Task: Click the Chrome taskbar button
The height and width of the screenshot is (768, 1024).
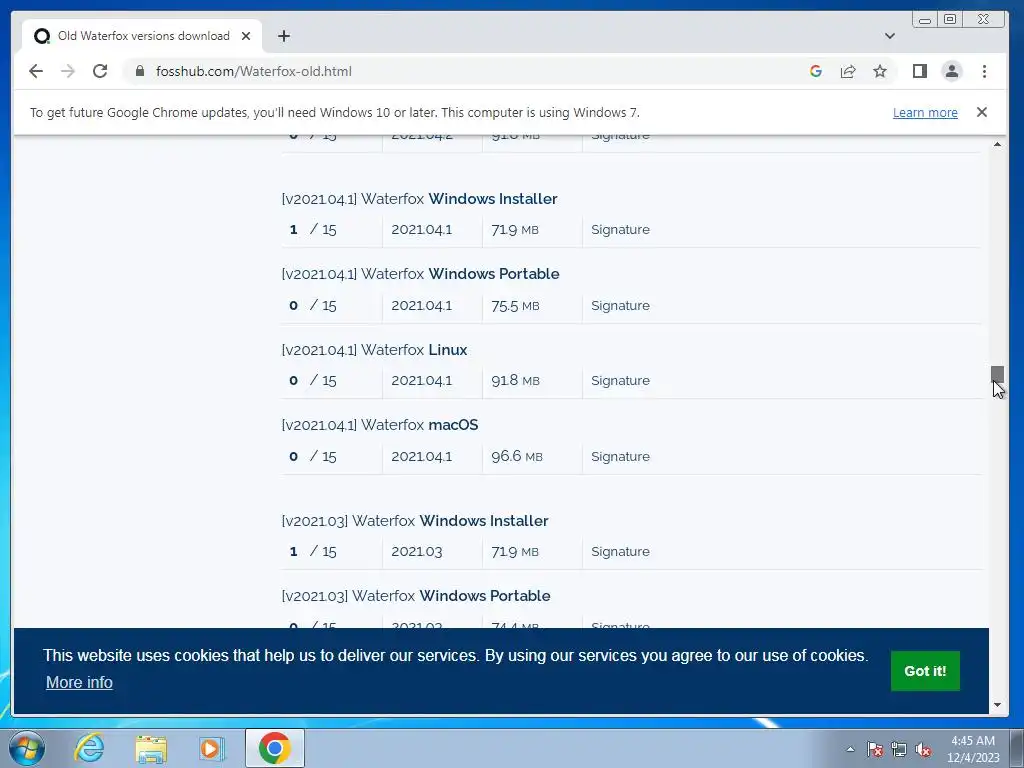Action: (274, 748)
